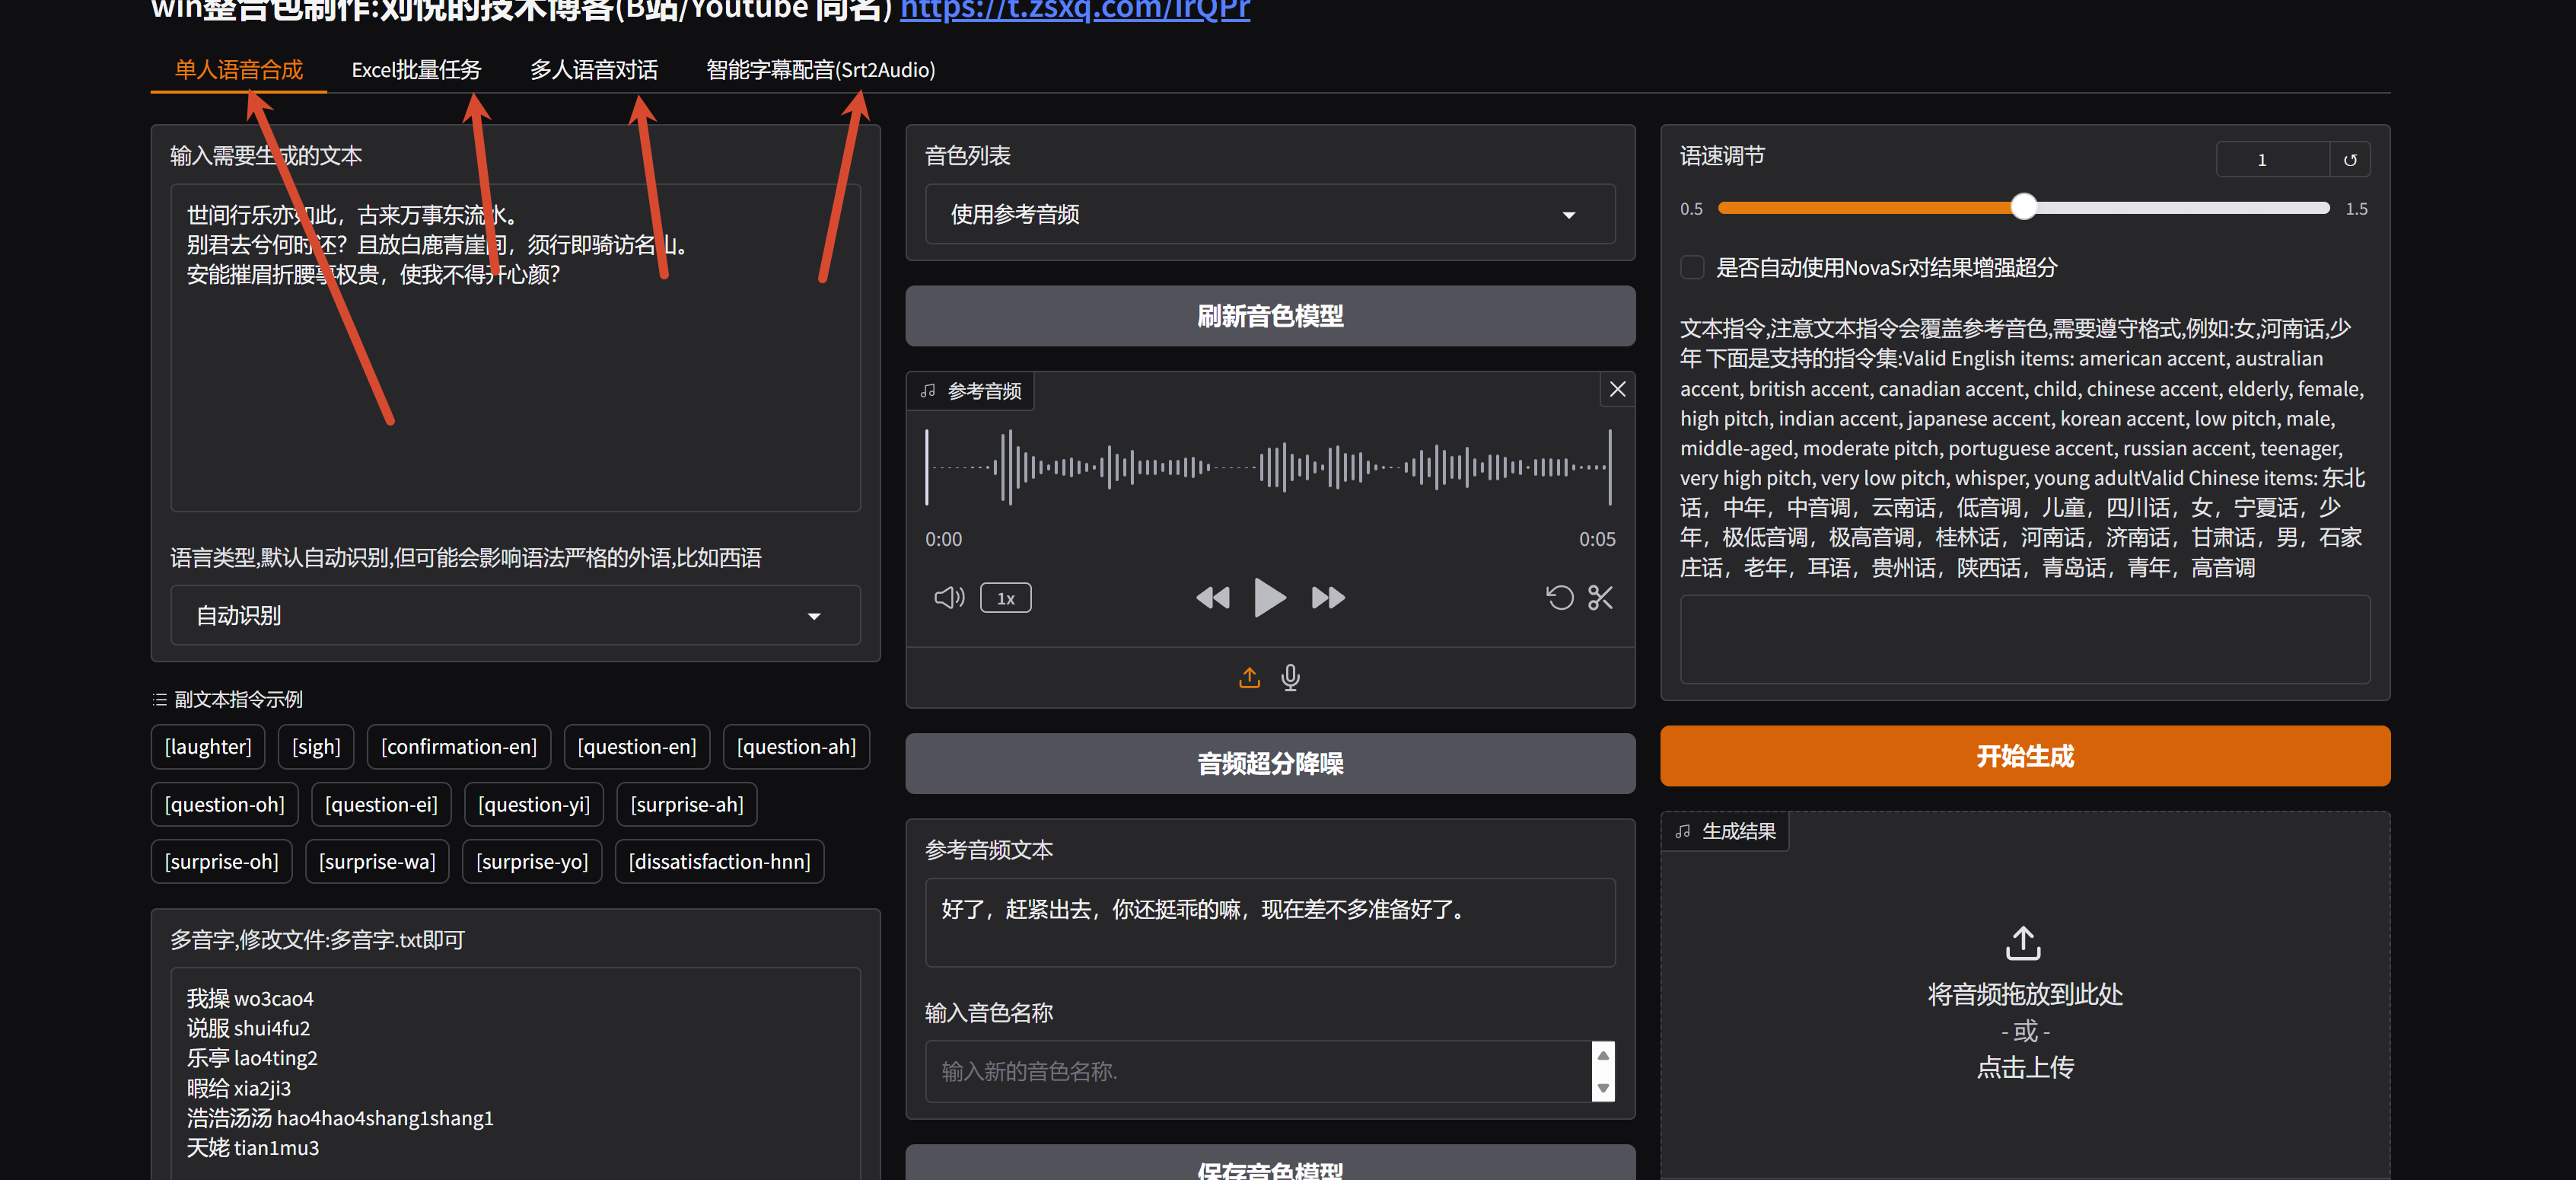Image resolution: width=2576 pixels, height=1180 pixels.
Task: Click the speaker volume icon
Action: [948, 597]
